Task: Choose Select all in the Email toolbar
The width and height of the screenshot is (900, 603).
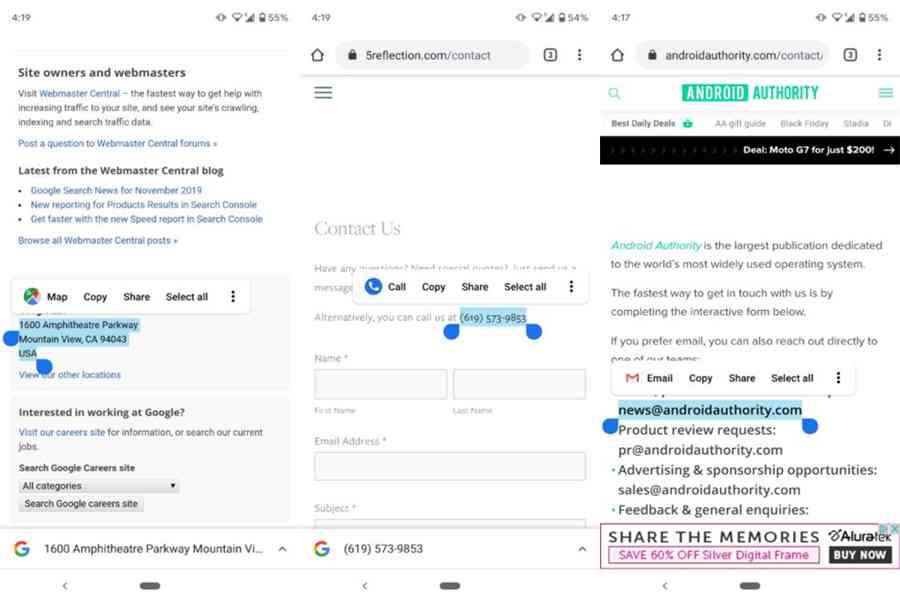Action: pyautogui.click(x=792, y=378)
